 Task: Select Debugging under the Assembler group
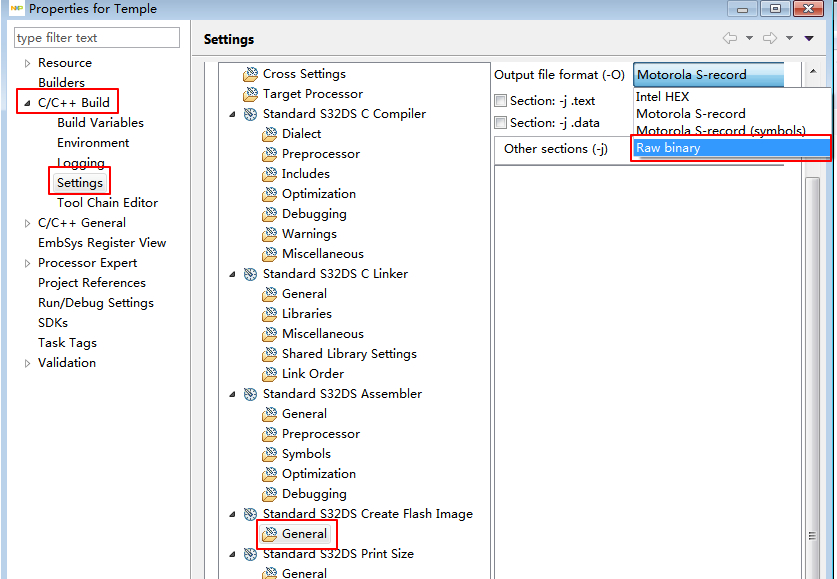(314, 494)
